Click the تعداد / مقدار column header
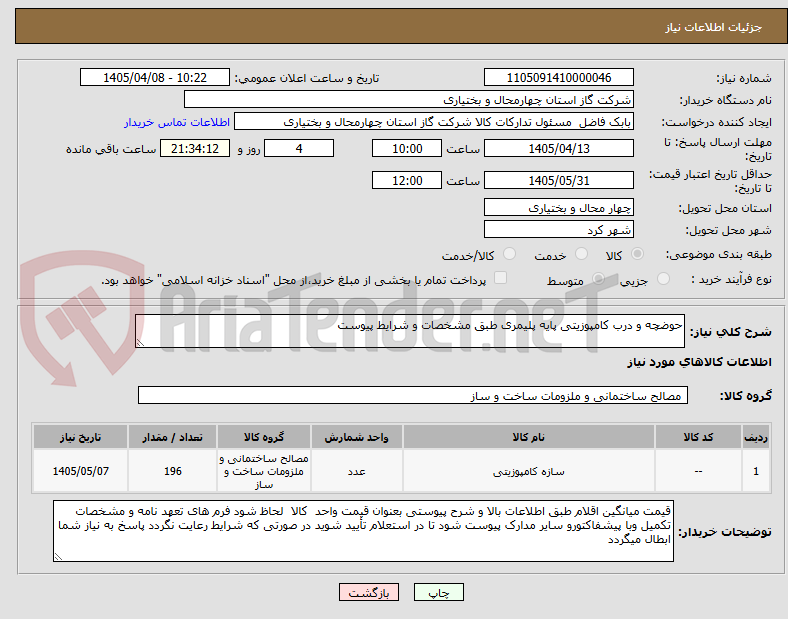Image resolution: width=788 pixels, height=619 pixels. [172, 437]
